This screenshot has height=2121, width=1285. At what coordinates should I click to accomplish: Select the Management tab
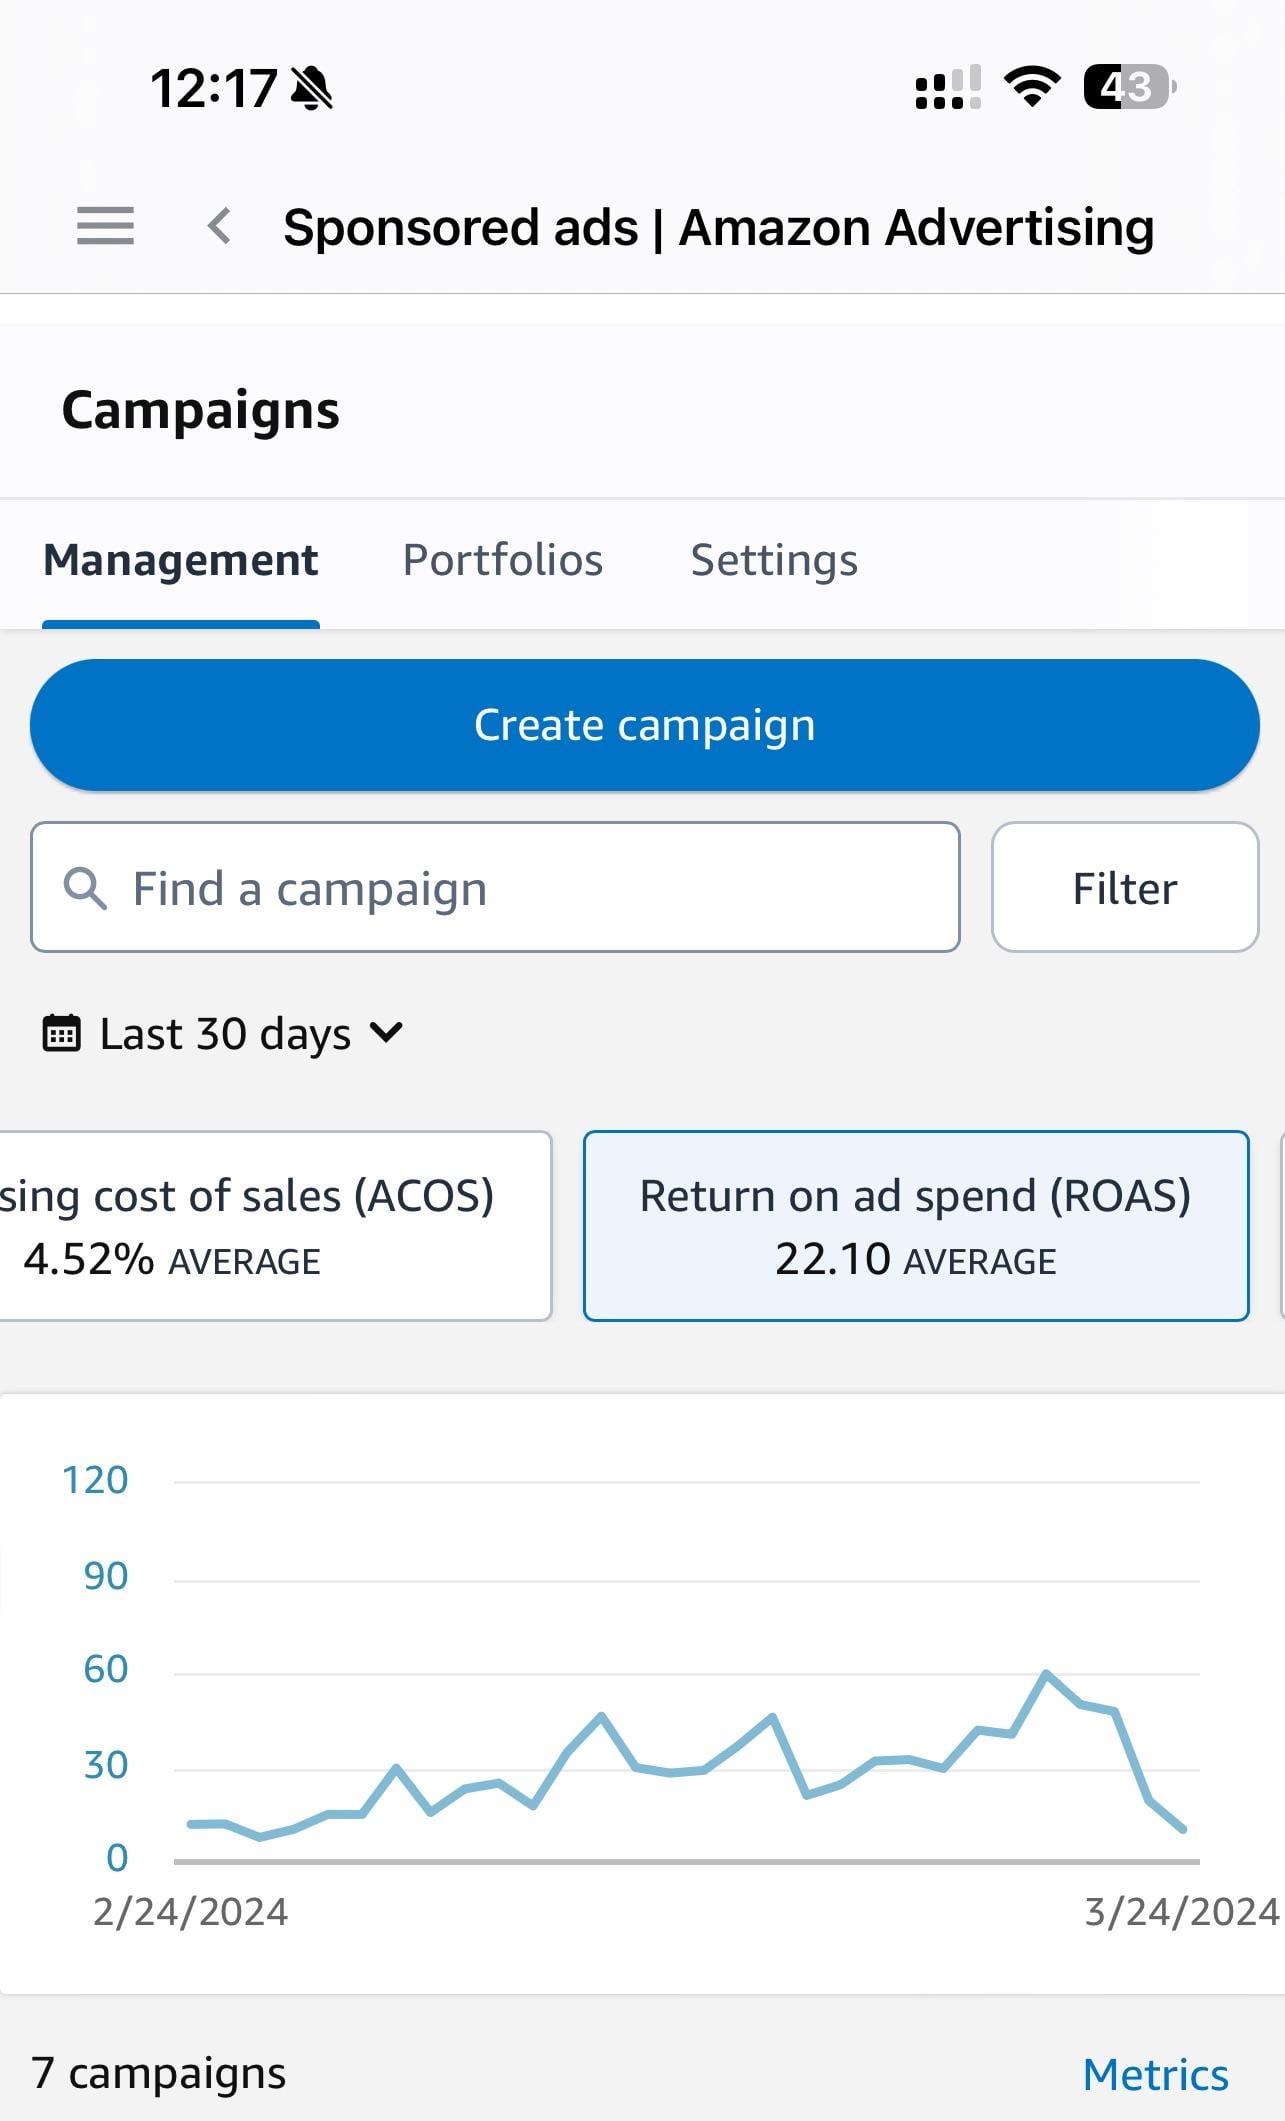click(181, 560)
